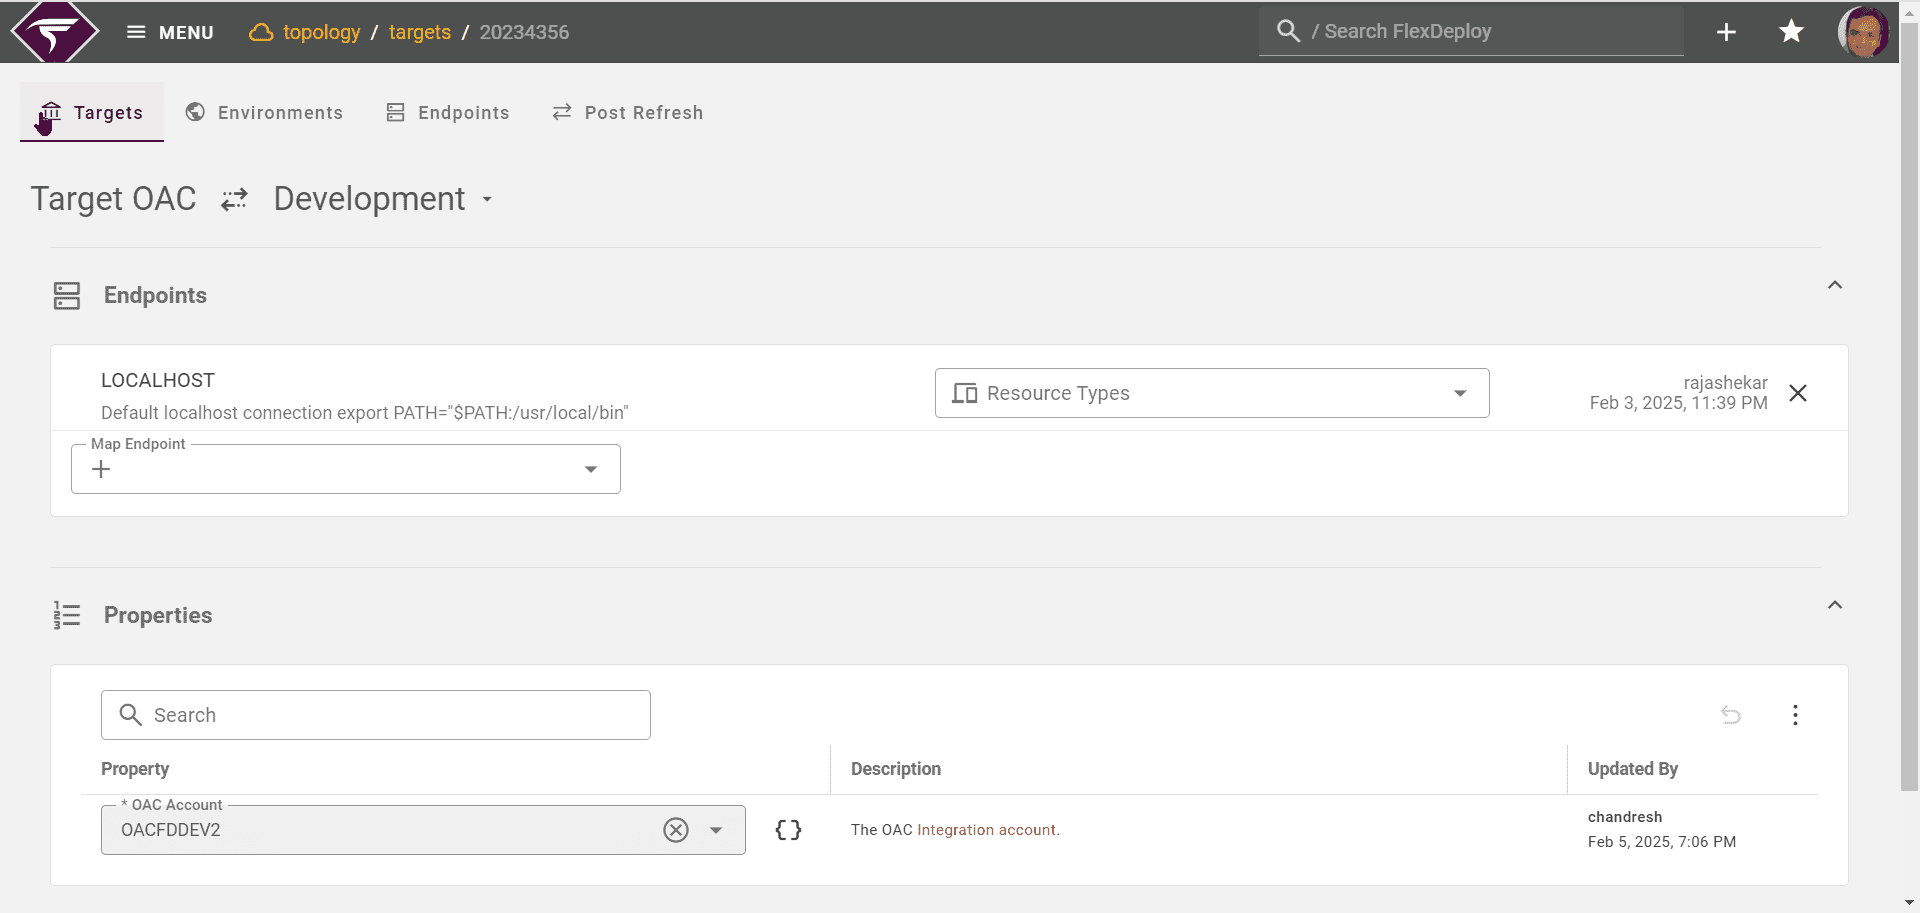Switch to the Environments tab

pyautogui.click(x=264, y=112)
